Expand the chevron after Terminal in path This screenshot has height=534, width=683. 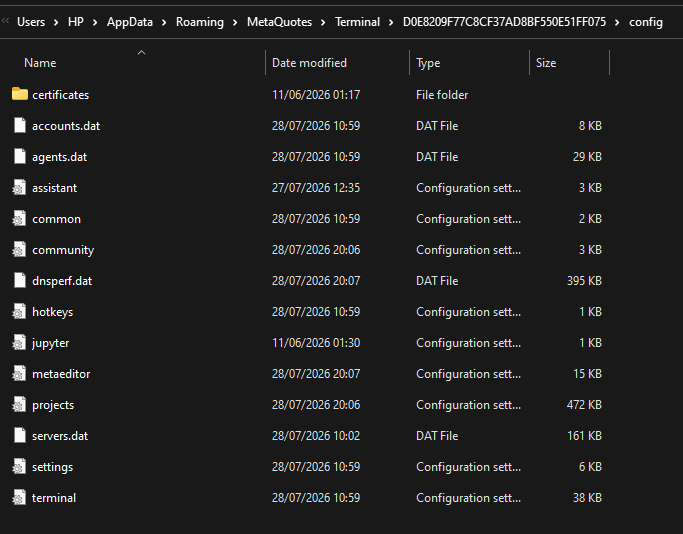click(391, 22)
